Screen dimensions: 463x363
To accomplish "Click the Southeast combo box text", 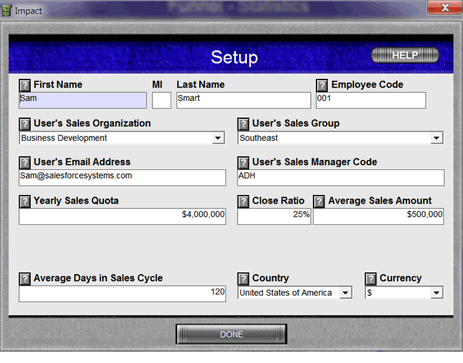I will (259, 138).
